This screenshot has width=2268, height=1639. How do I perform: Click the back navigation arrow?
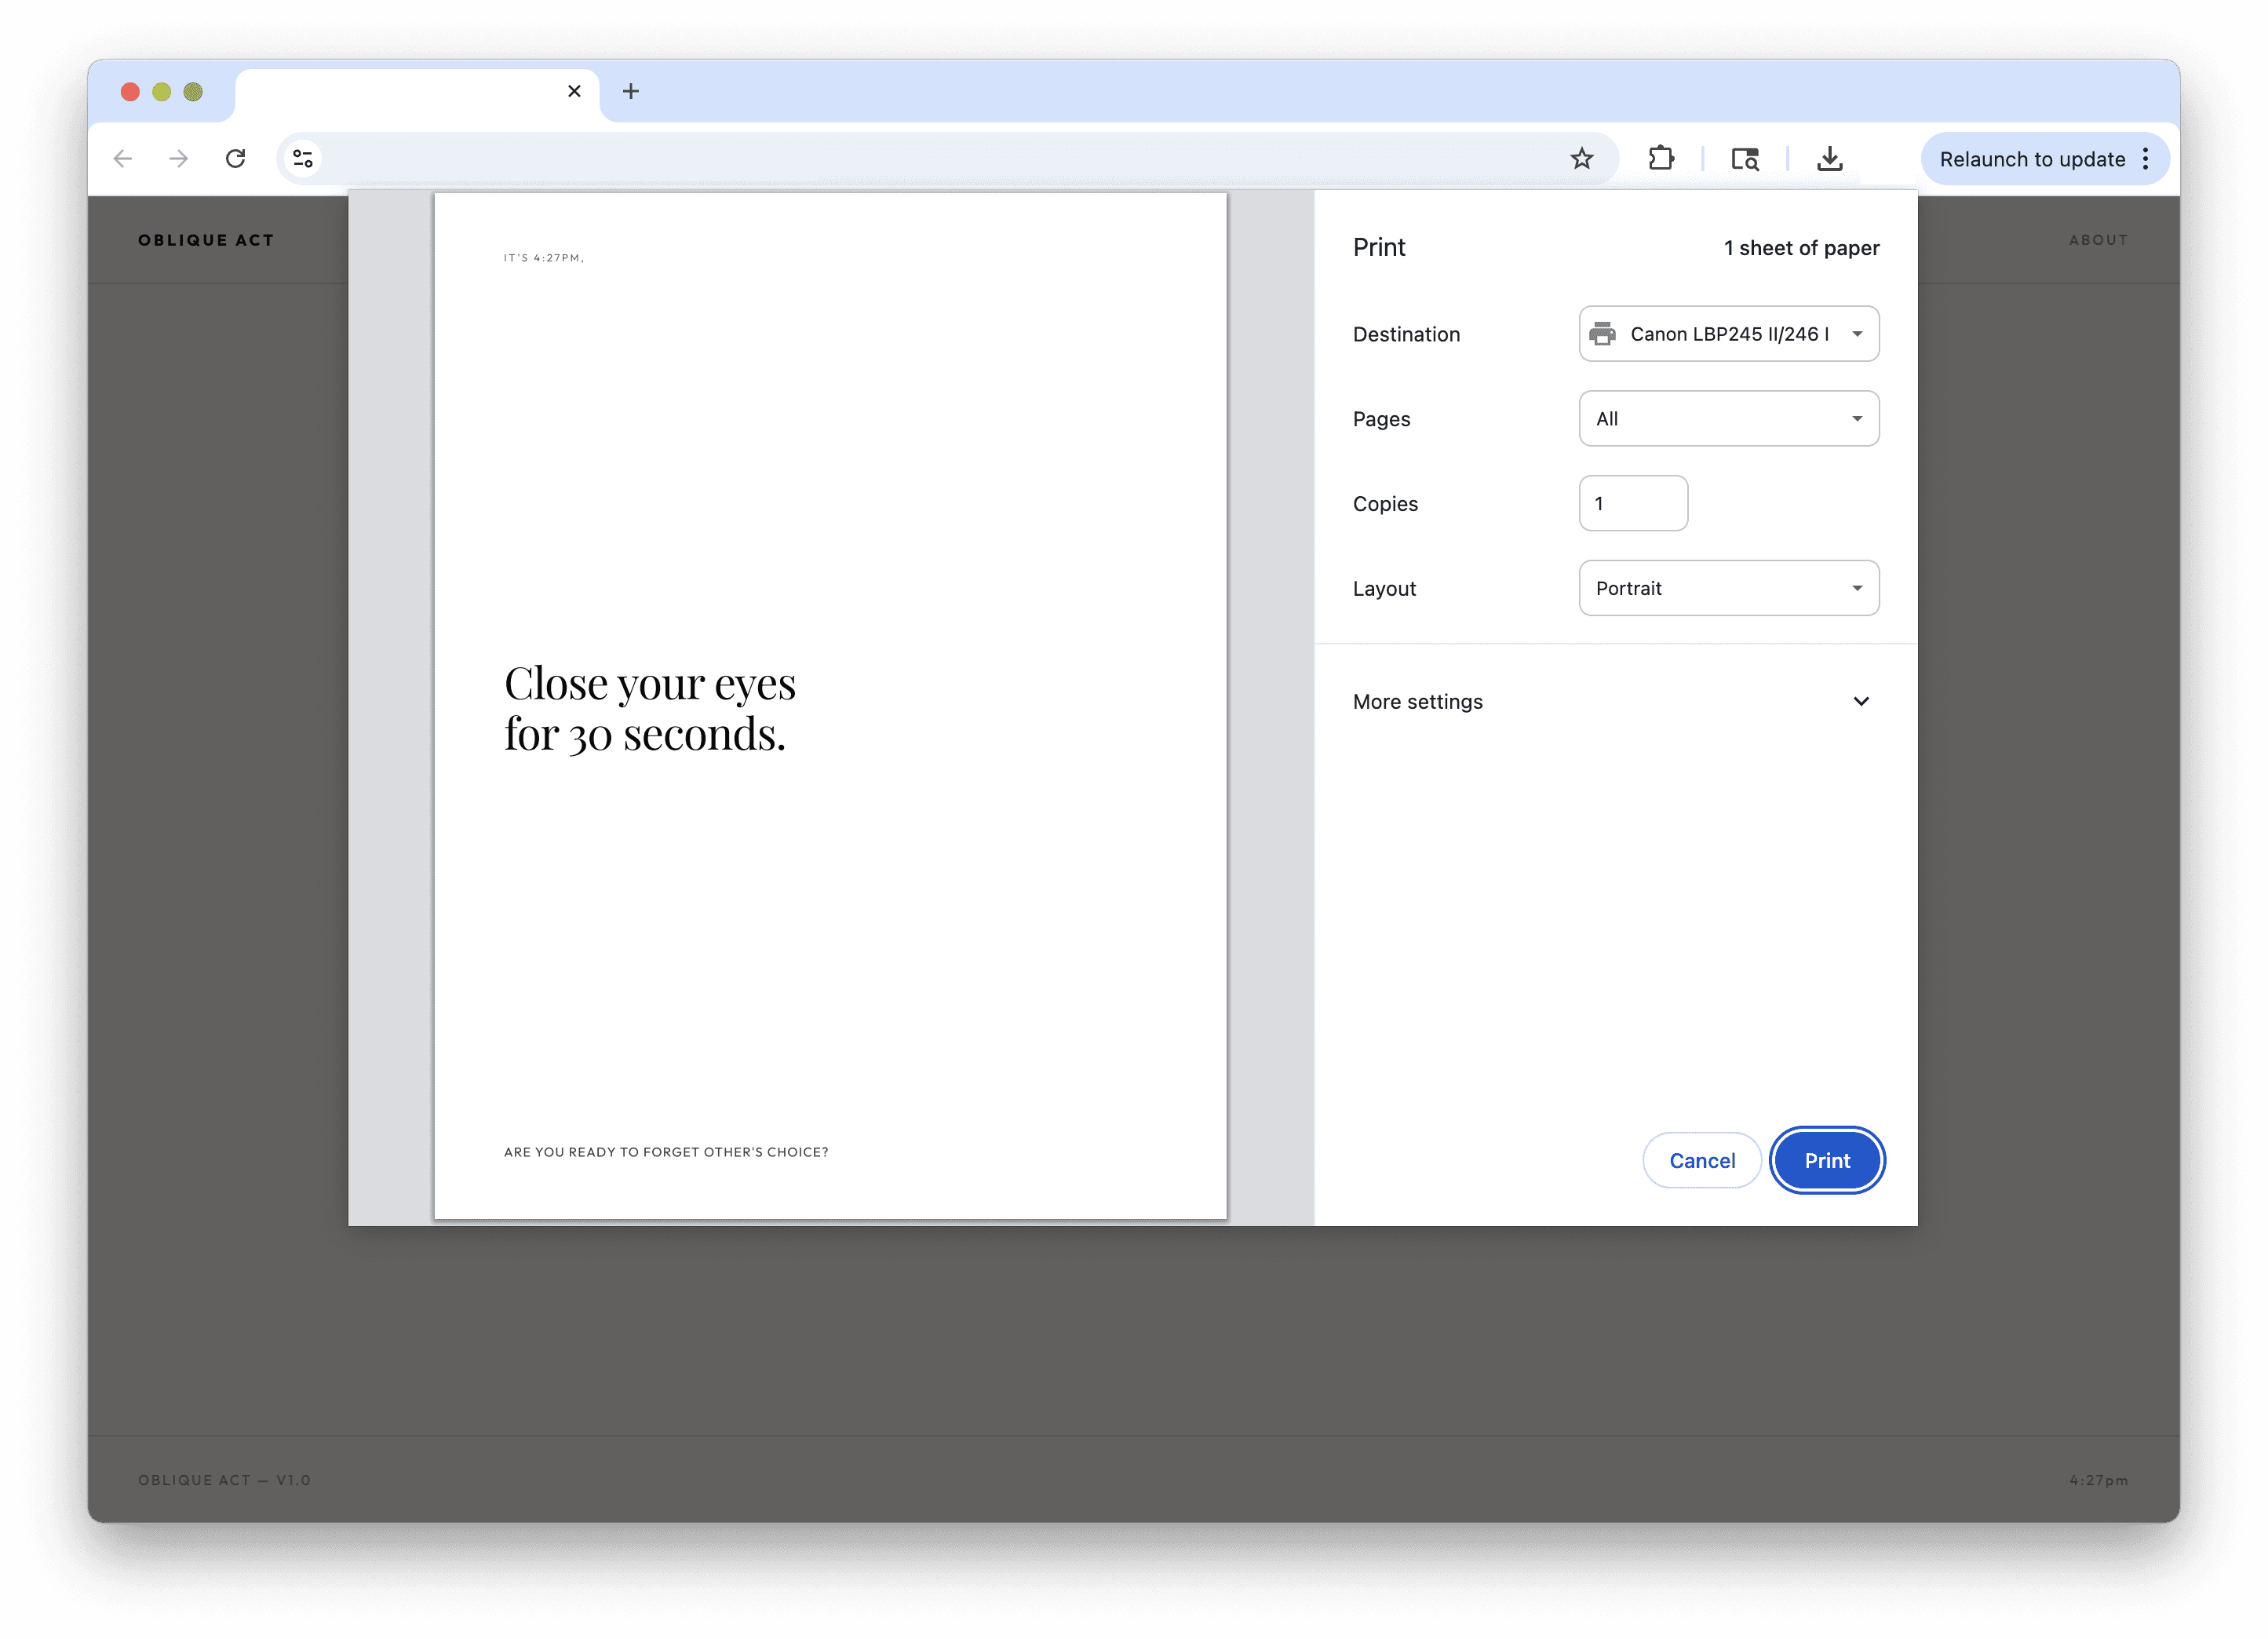(123, 159)
